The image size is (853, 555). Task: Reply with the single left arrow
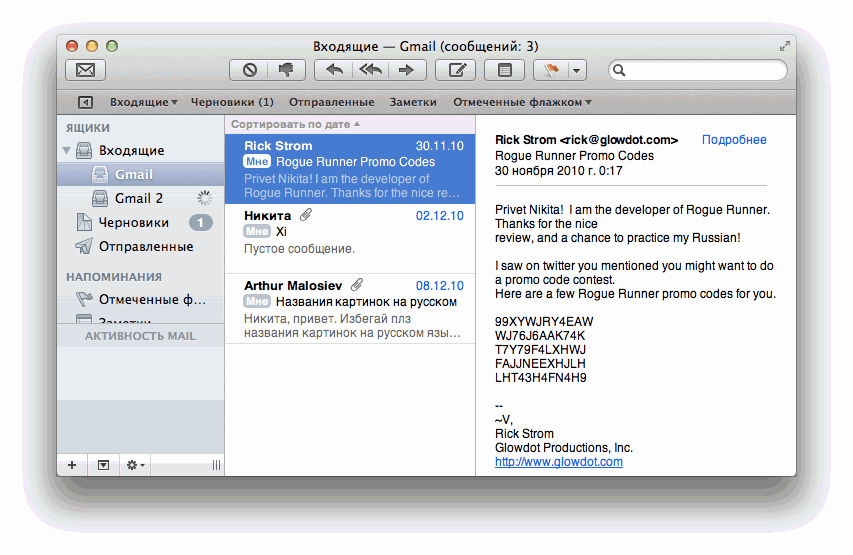click(334, 70)
